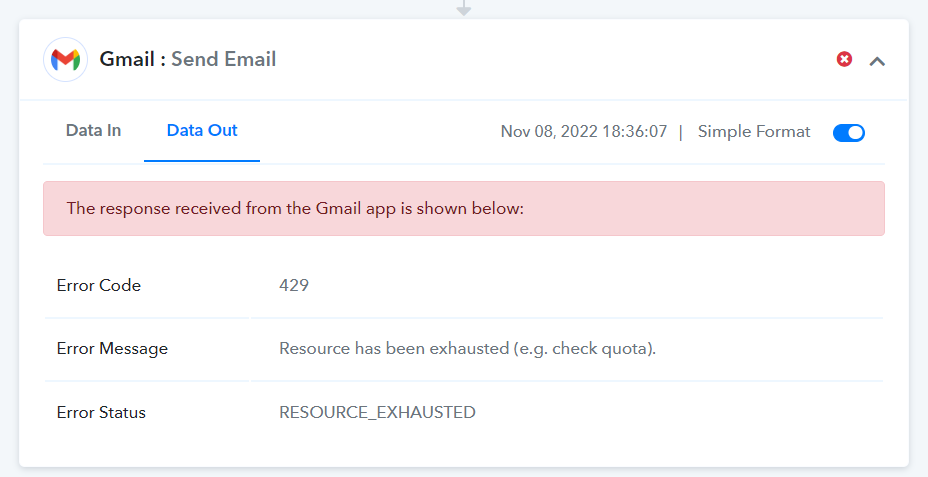928x477 pixels.
Task: Click the Send Email action name text
Action: [224, 59]
